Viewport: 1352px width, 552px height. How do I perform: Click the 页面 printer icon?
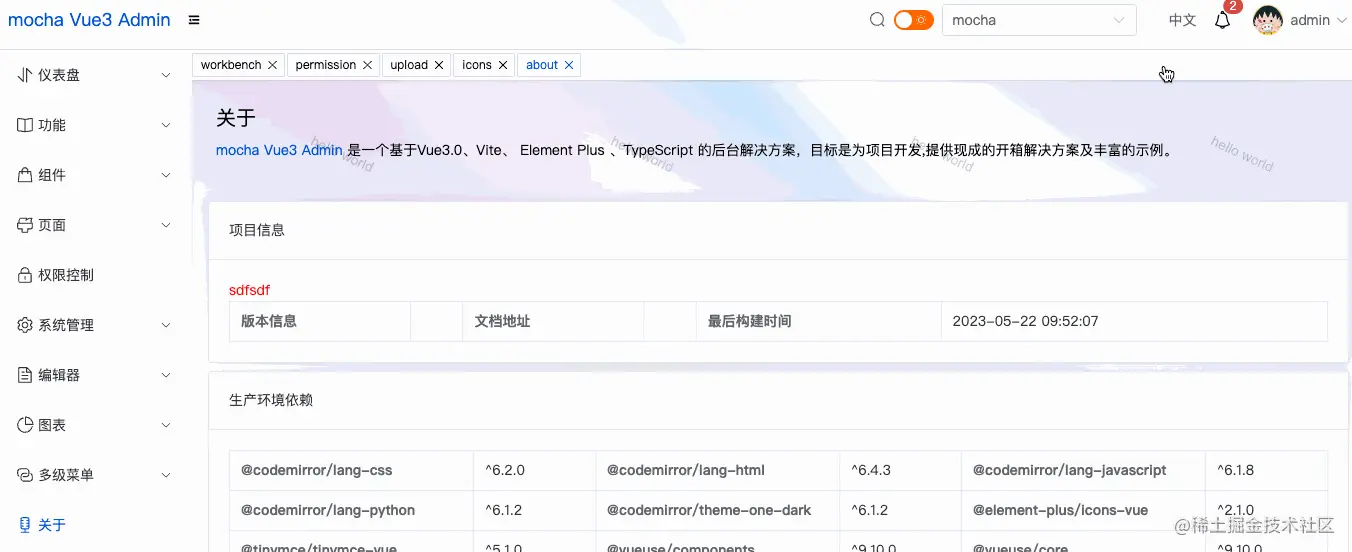[x=26, y=225]
